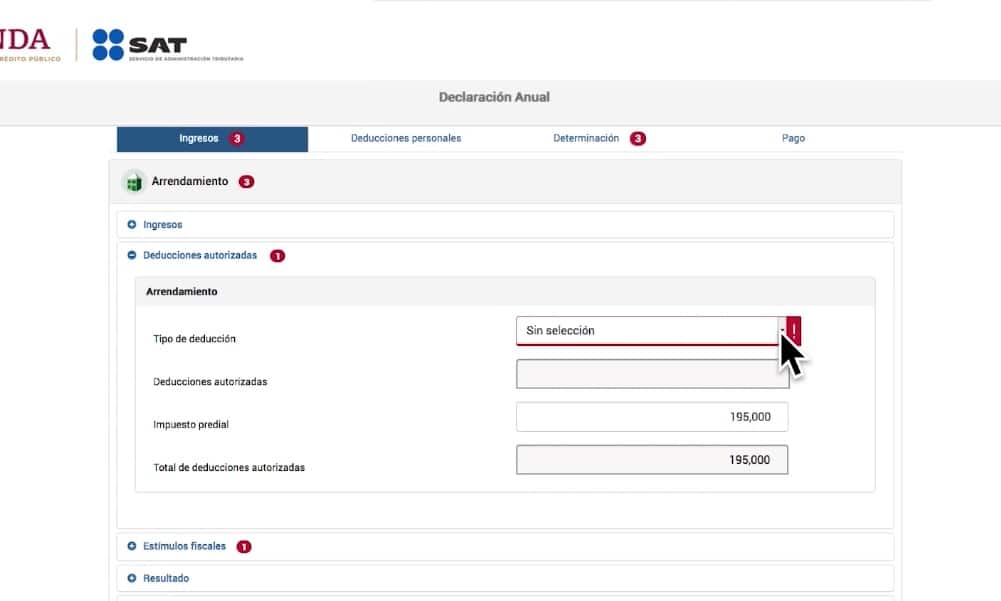Collapse the Deducciones autorizadas section
The image size is (1001, 601).
pos(199,256)
